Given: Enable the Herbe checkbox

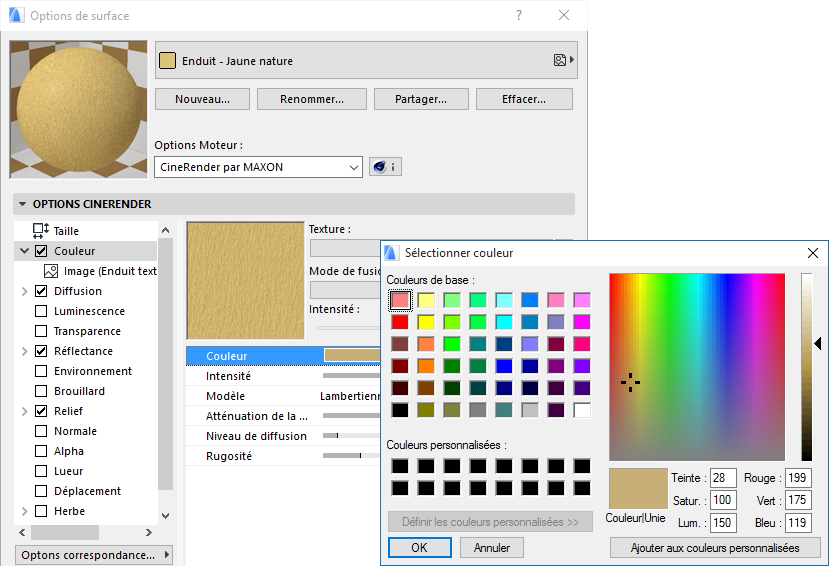Looking at the screenshot, I should point(41,511).
